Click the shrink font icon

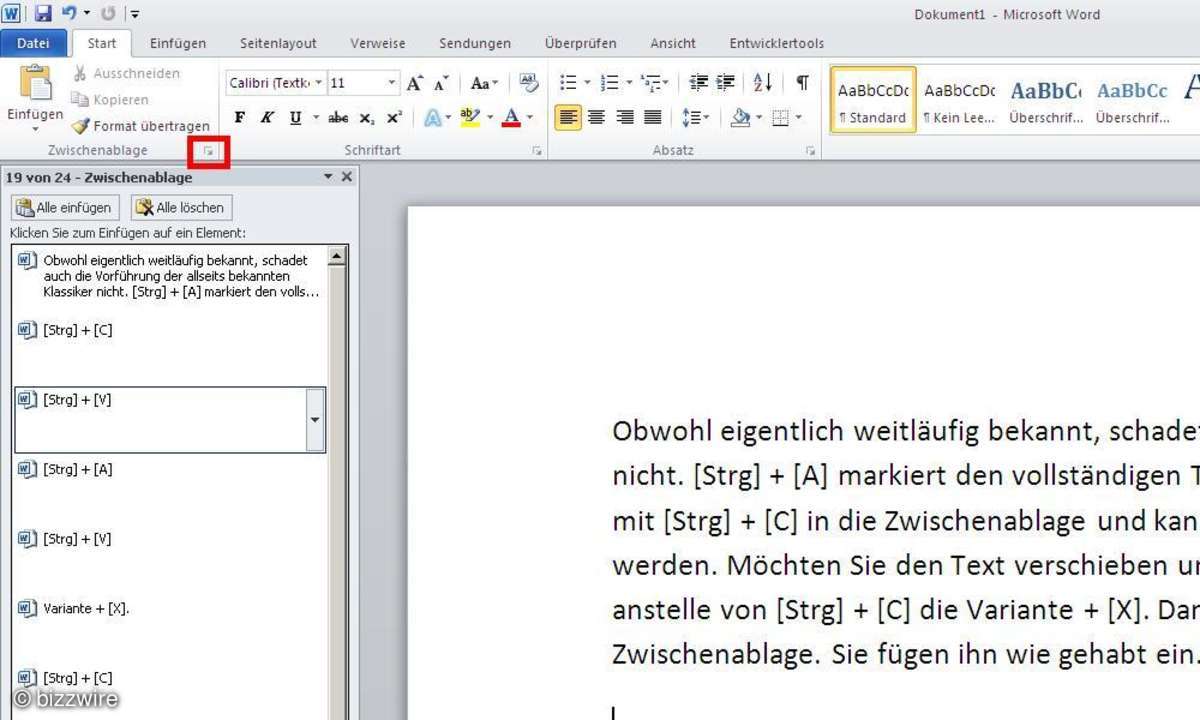pos(441,83)
